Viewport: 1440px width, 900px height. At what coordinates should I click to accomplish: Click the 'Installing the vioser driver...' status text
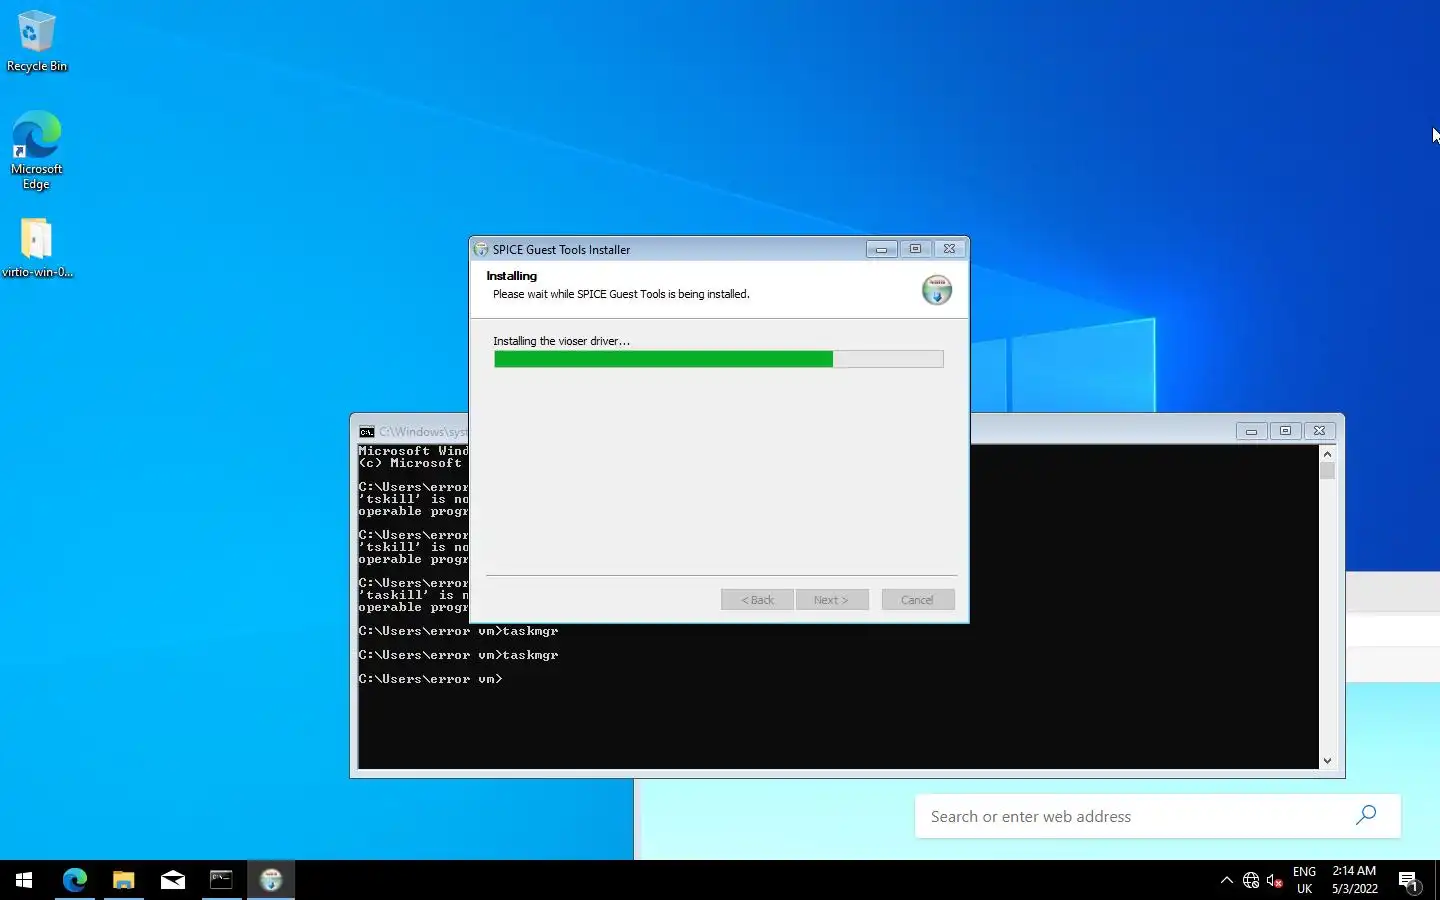(561, 341)
